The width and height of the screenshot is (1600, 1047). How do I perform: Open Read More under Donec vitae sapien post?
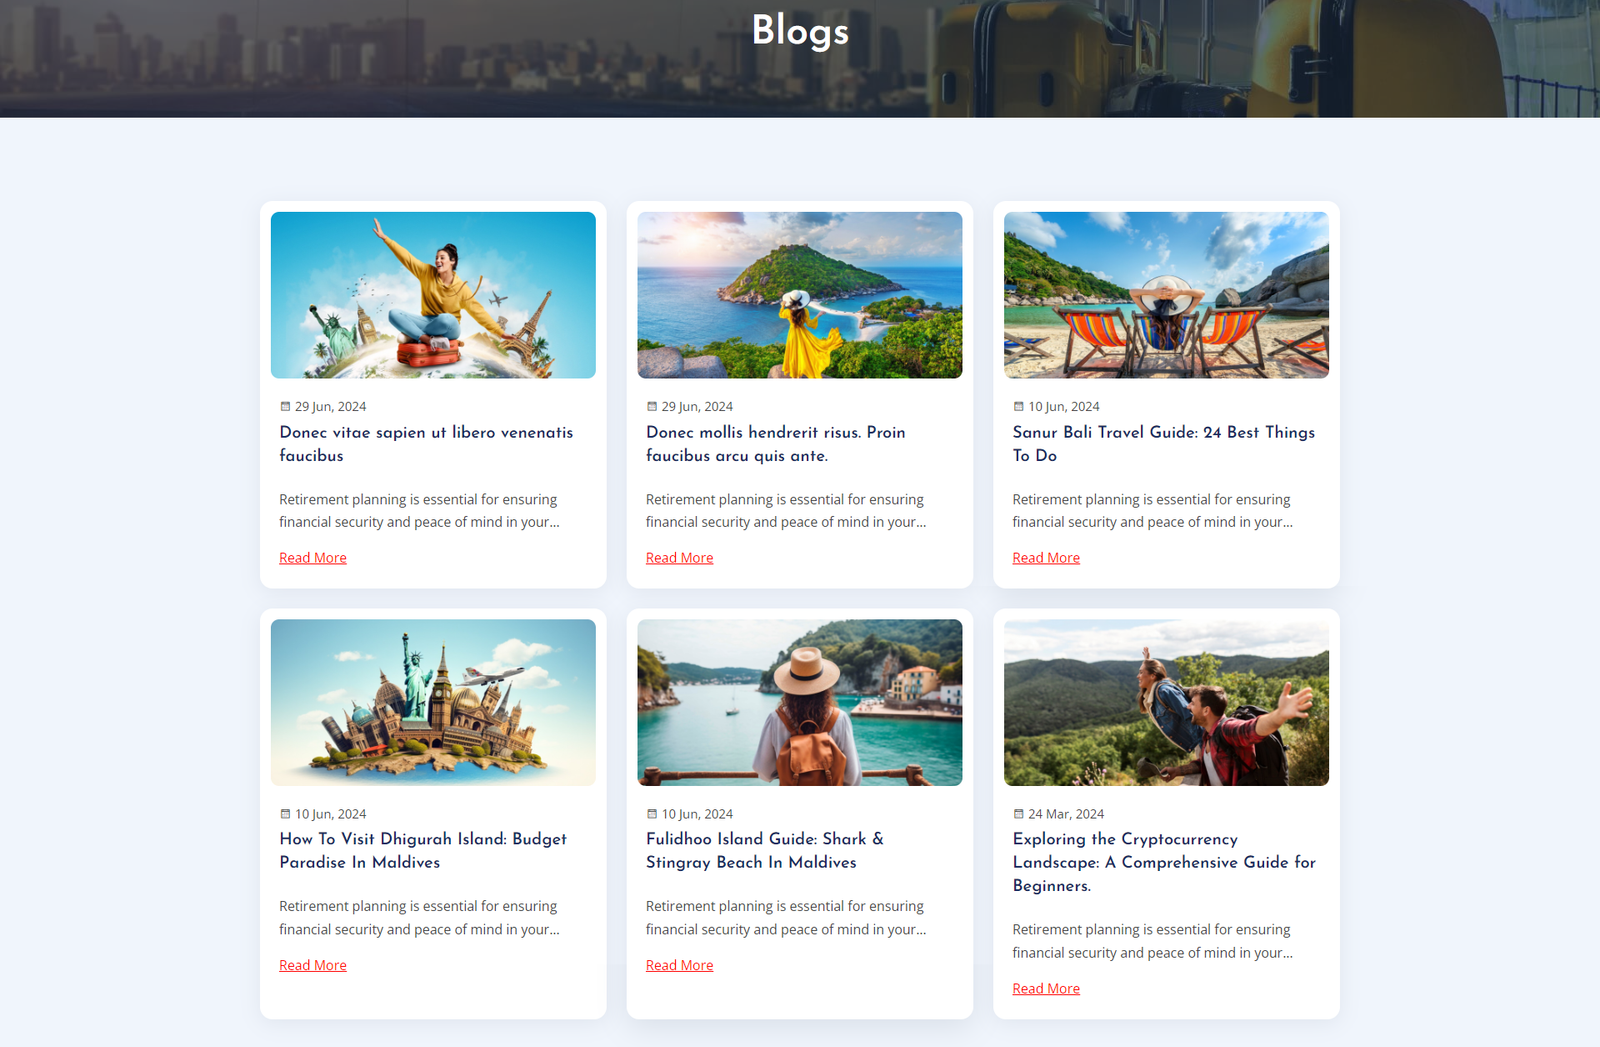click(x=313, y=558)
